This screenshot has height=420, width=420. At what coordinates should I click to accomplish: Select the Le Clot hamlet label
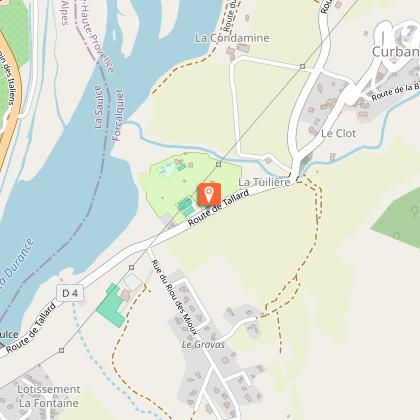(338, 134)
